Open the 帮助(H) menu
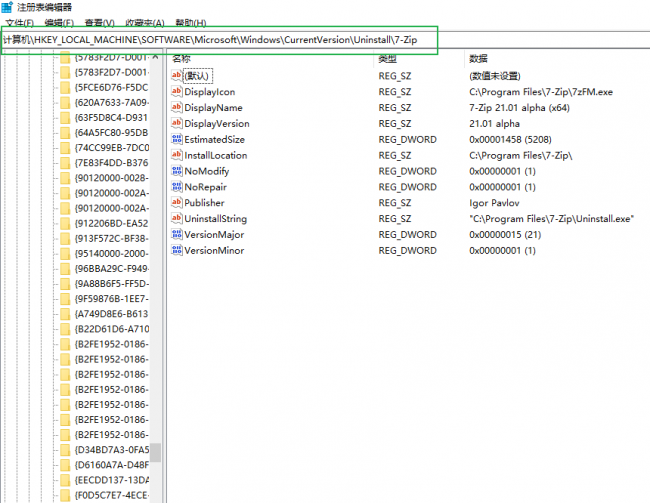The image size is (650, 503). (191, 23)
